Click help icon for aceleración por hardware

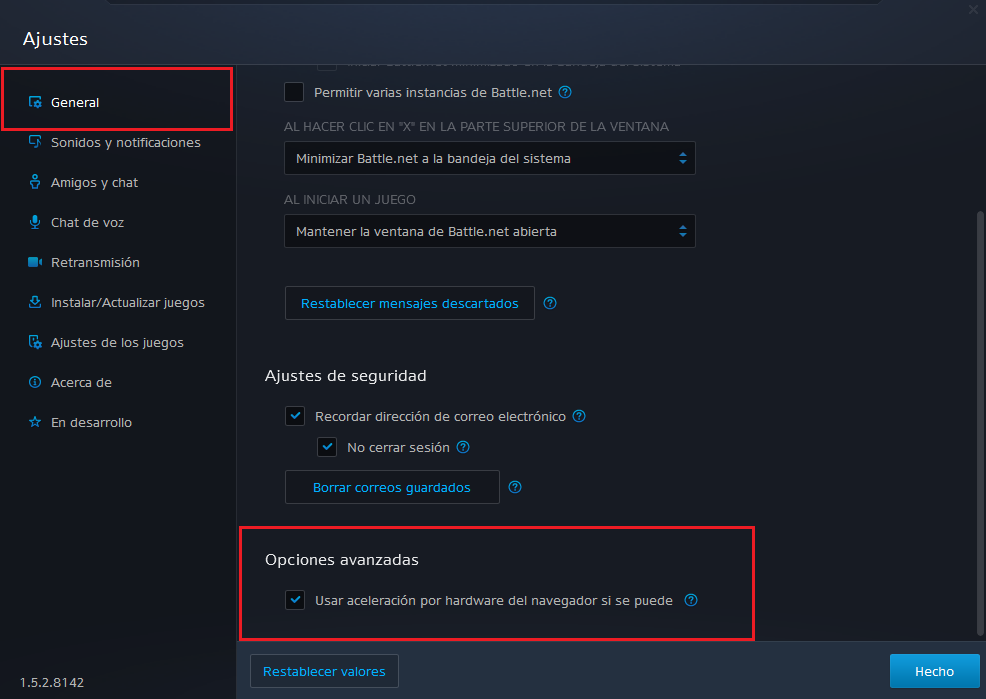pos(690,600)
